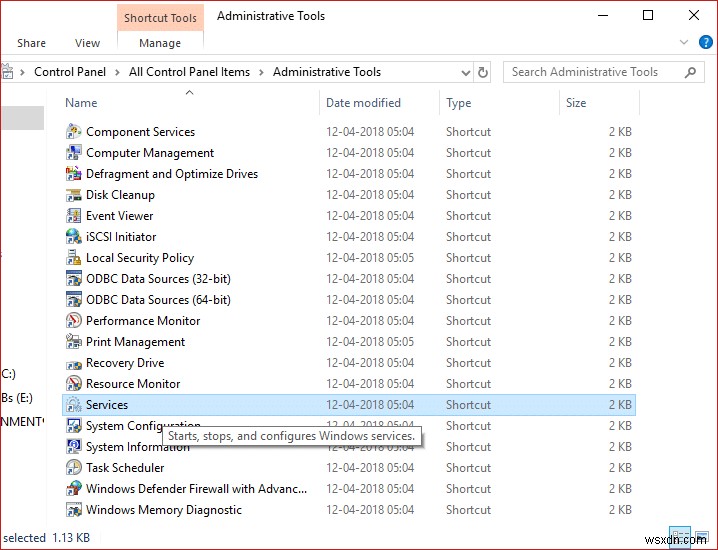Image resolution: width=718 pixels, height=550 pixels.
Task: Select the Resource Monitor icon
Action: click(73, 384)
